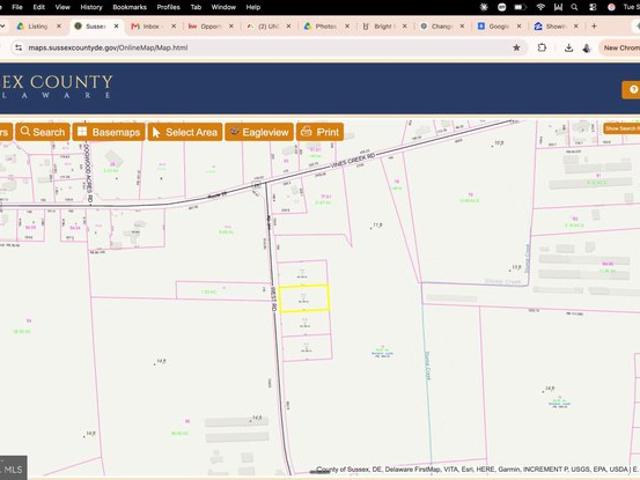The image size is (640, 480).
Task: Open new browser tab with plus
Action: coord(594,26)
